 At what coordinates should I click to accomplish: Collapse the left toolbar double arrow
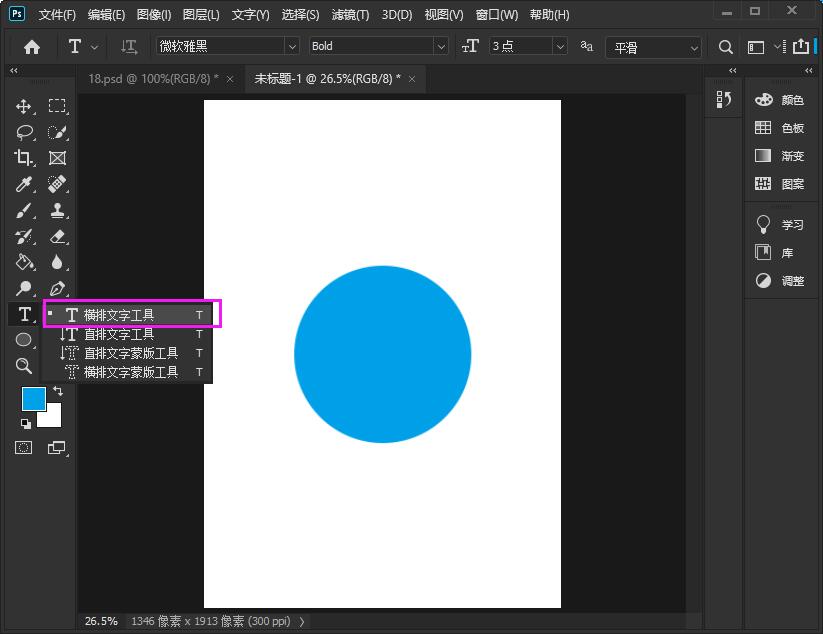pos(14,70)
